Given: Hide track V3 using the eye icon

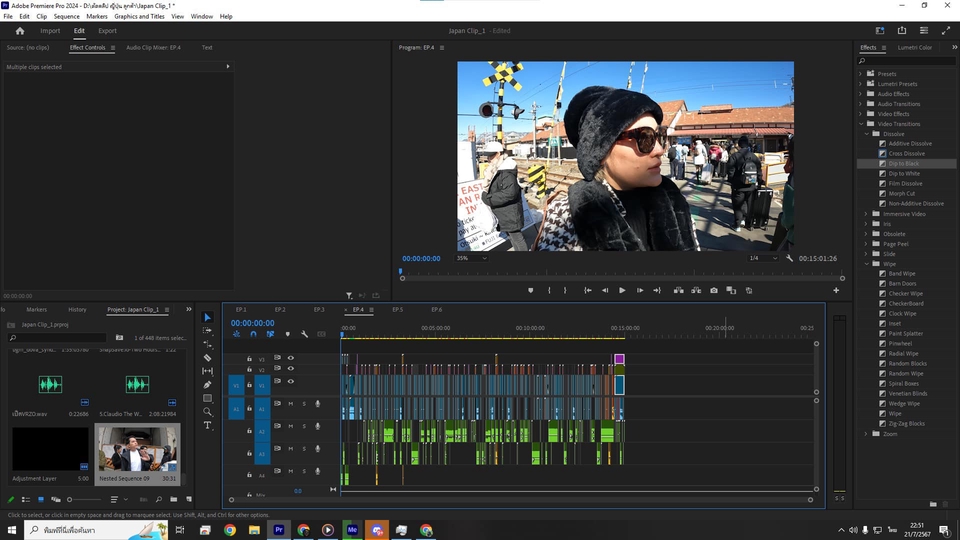Looking at the screenshot, I should pos(291,358).
